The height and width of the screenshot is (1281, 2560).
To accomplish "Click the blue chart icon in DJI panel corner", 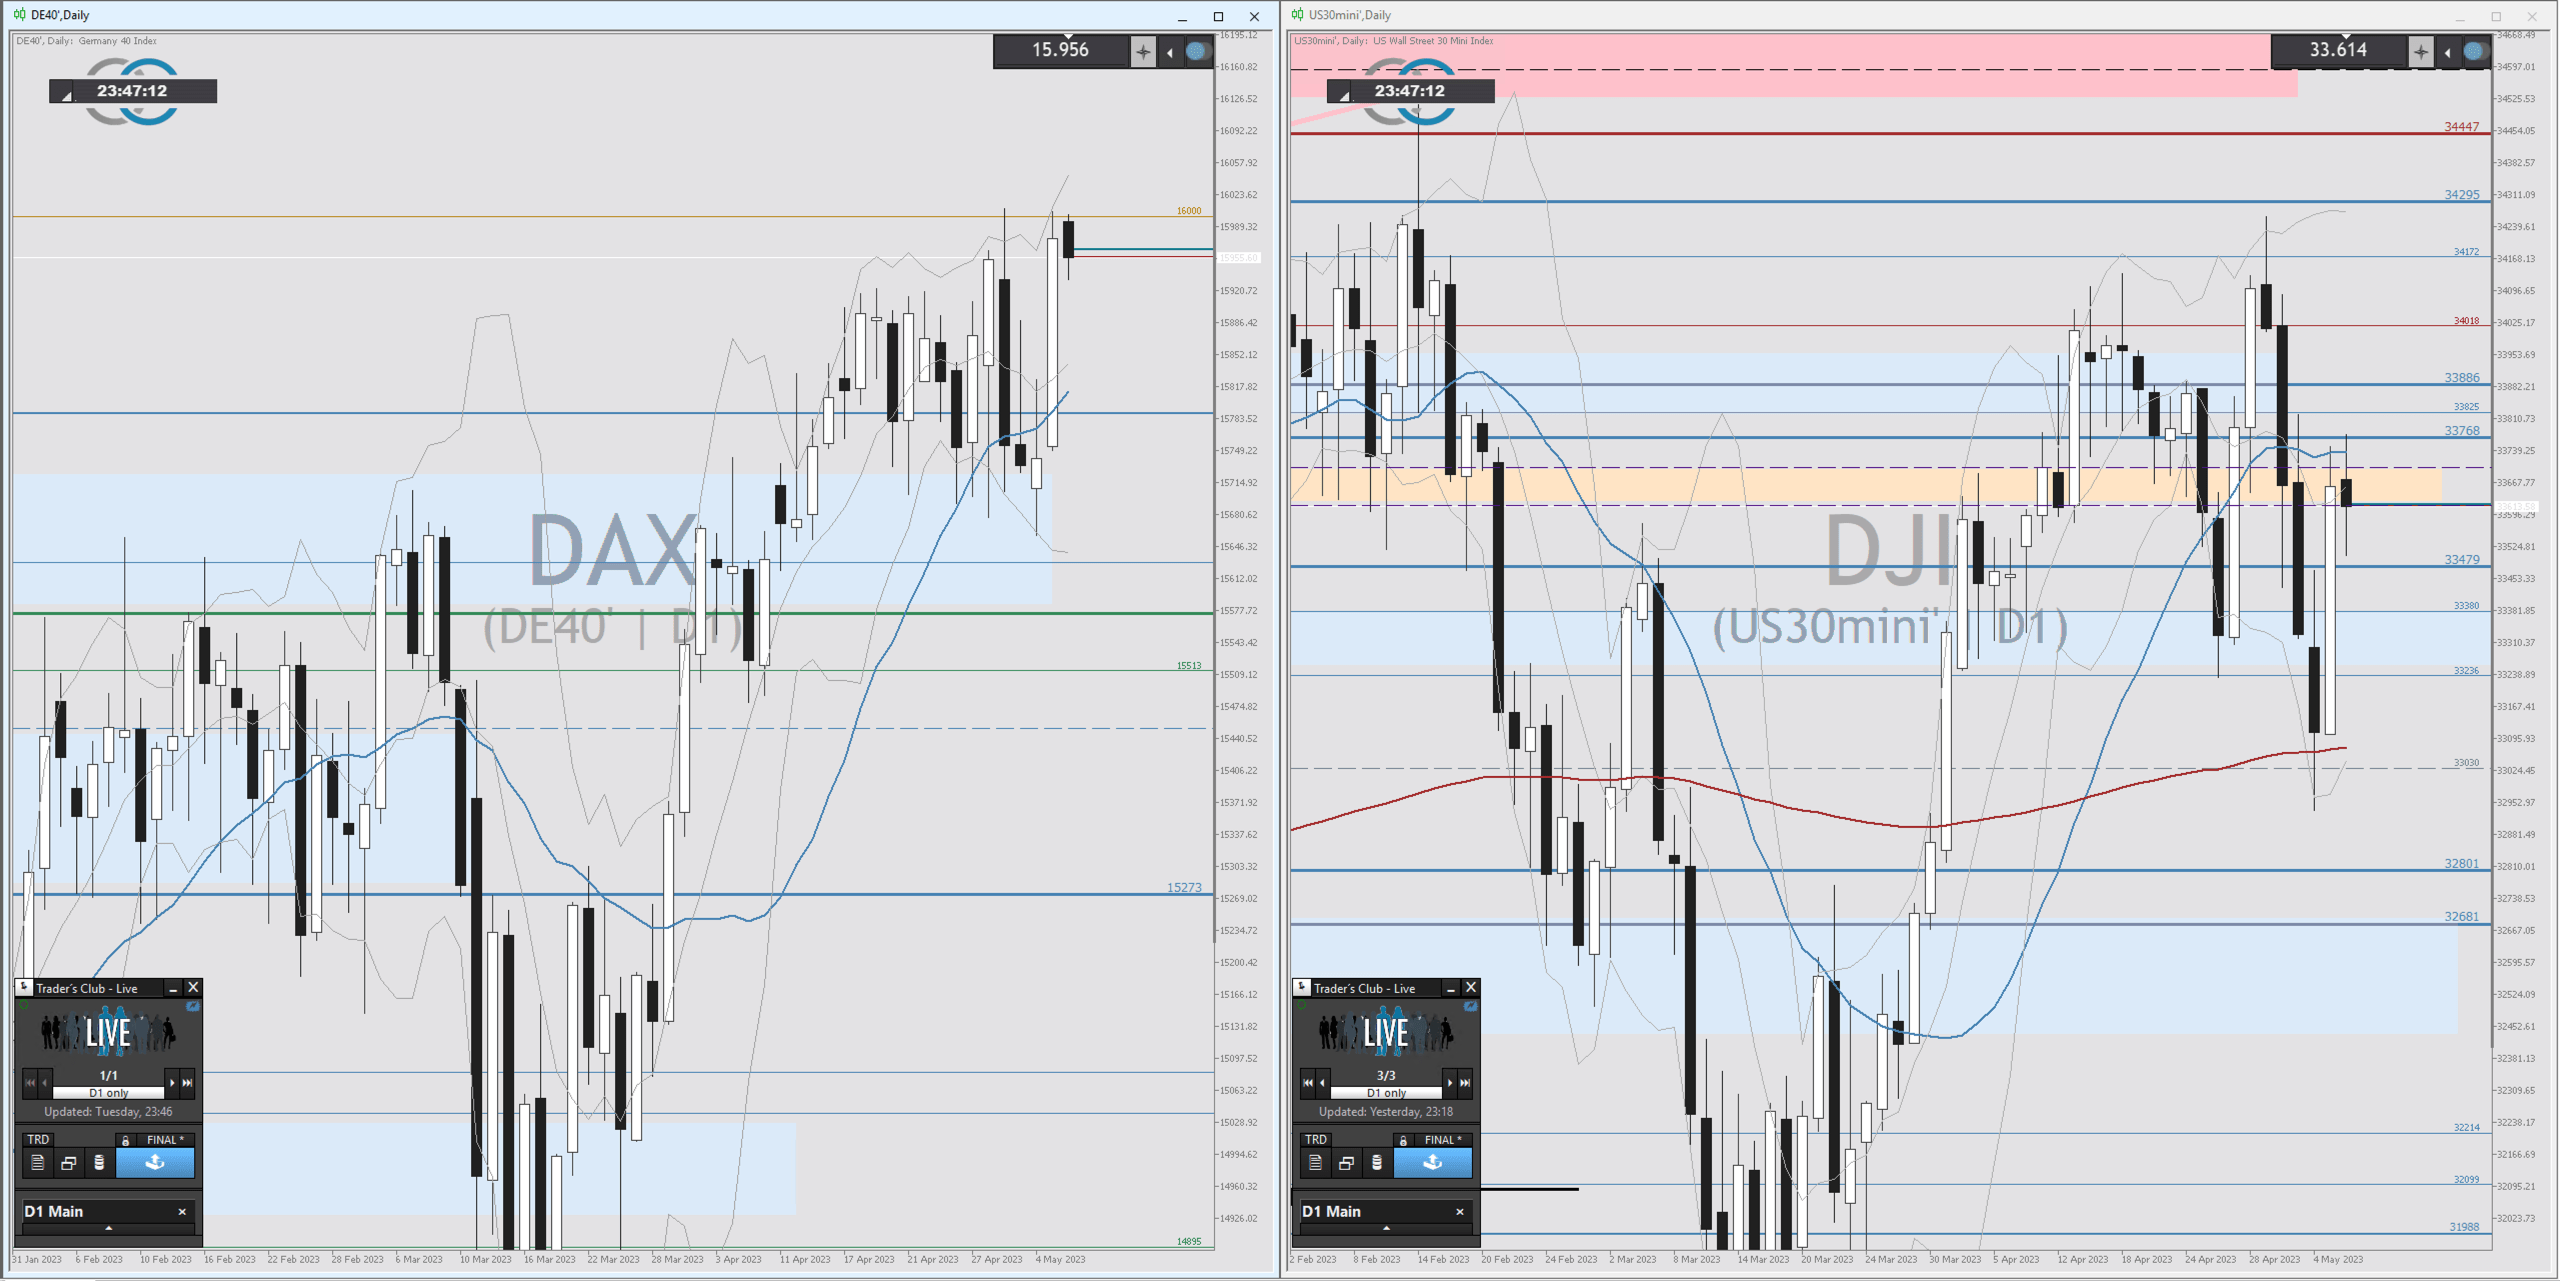I will coord(1471,1007).
